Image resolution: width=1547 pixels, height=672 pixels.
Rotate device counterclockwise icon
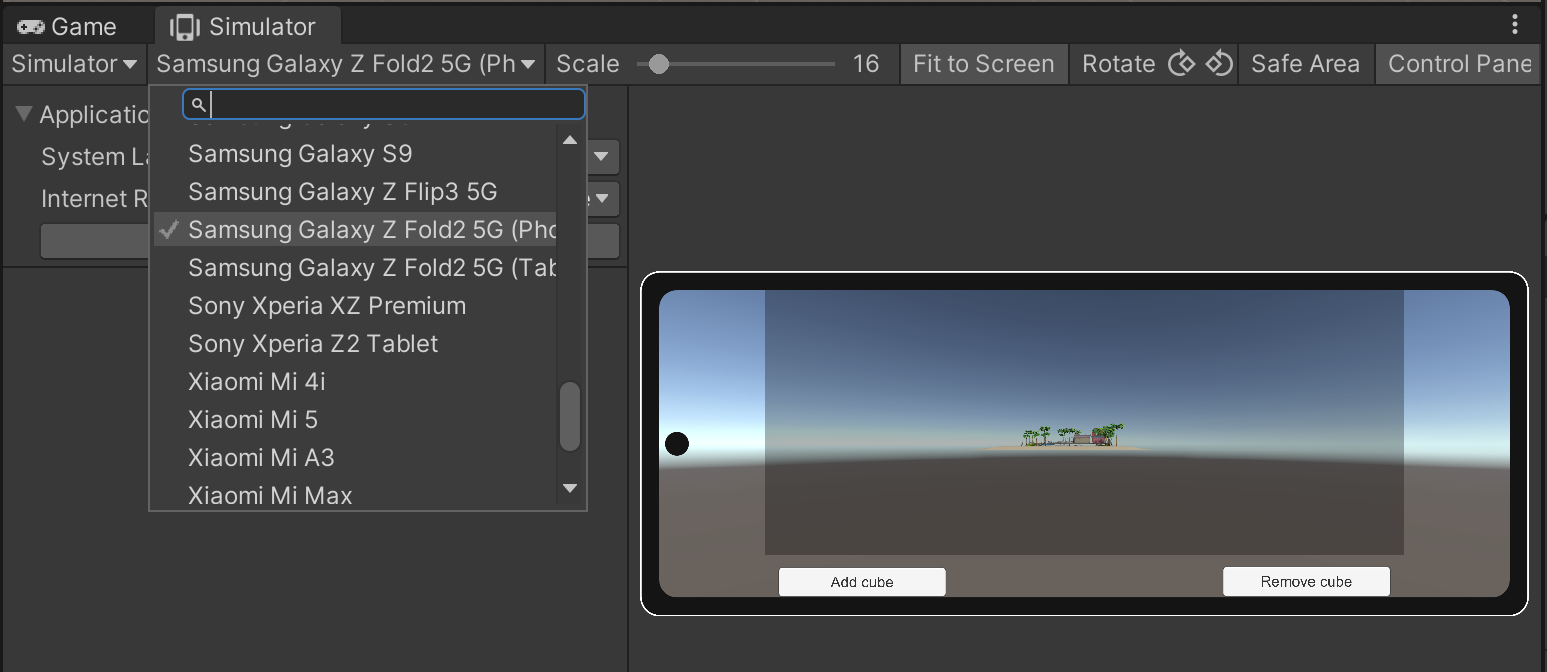1218,64
